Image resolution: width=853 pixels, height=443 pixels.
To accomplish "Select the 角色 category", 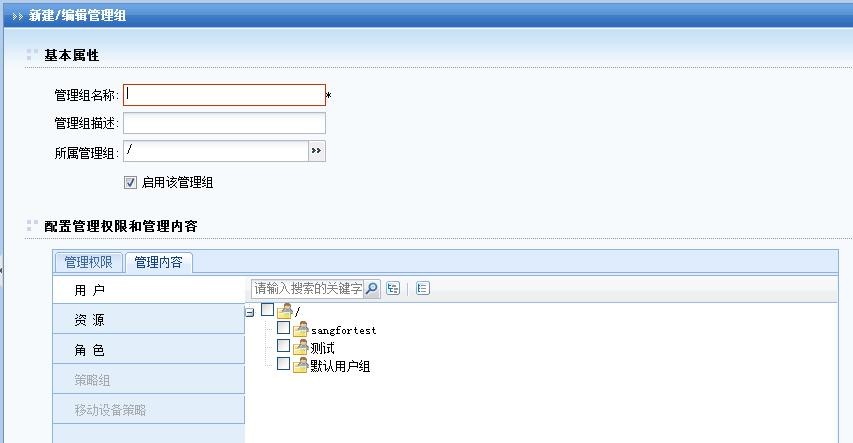I will [149, 349].
